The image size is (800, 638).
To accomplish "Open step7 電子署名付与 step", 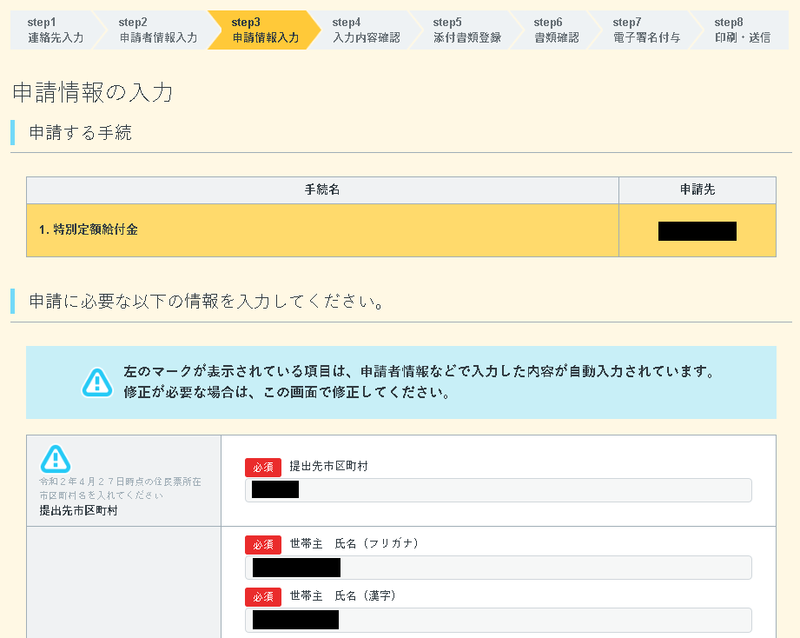I will pyautogui.click(x=646, y=30).
